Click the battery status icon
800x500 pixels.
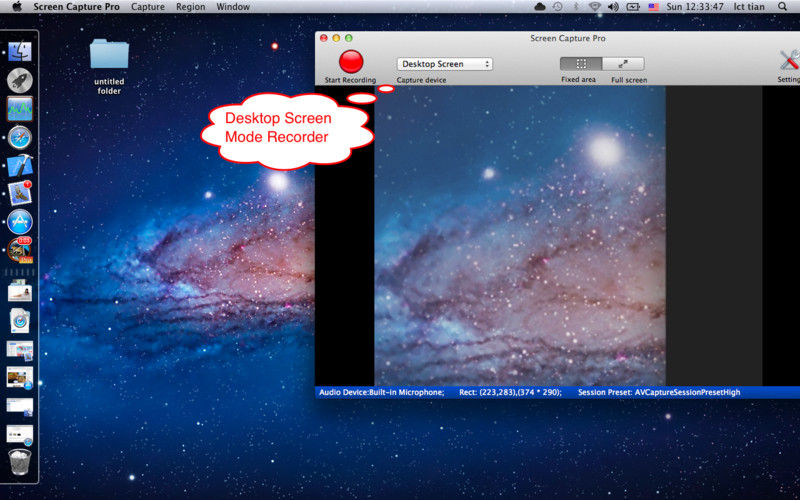(633, 7)
